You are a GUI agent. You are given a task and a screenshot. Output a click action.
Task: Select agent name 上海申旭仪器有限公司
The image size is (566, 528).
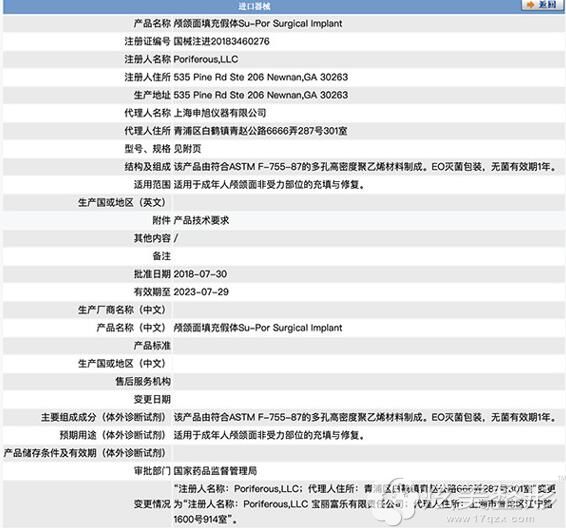tap(220, 113)
